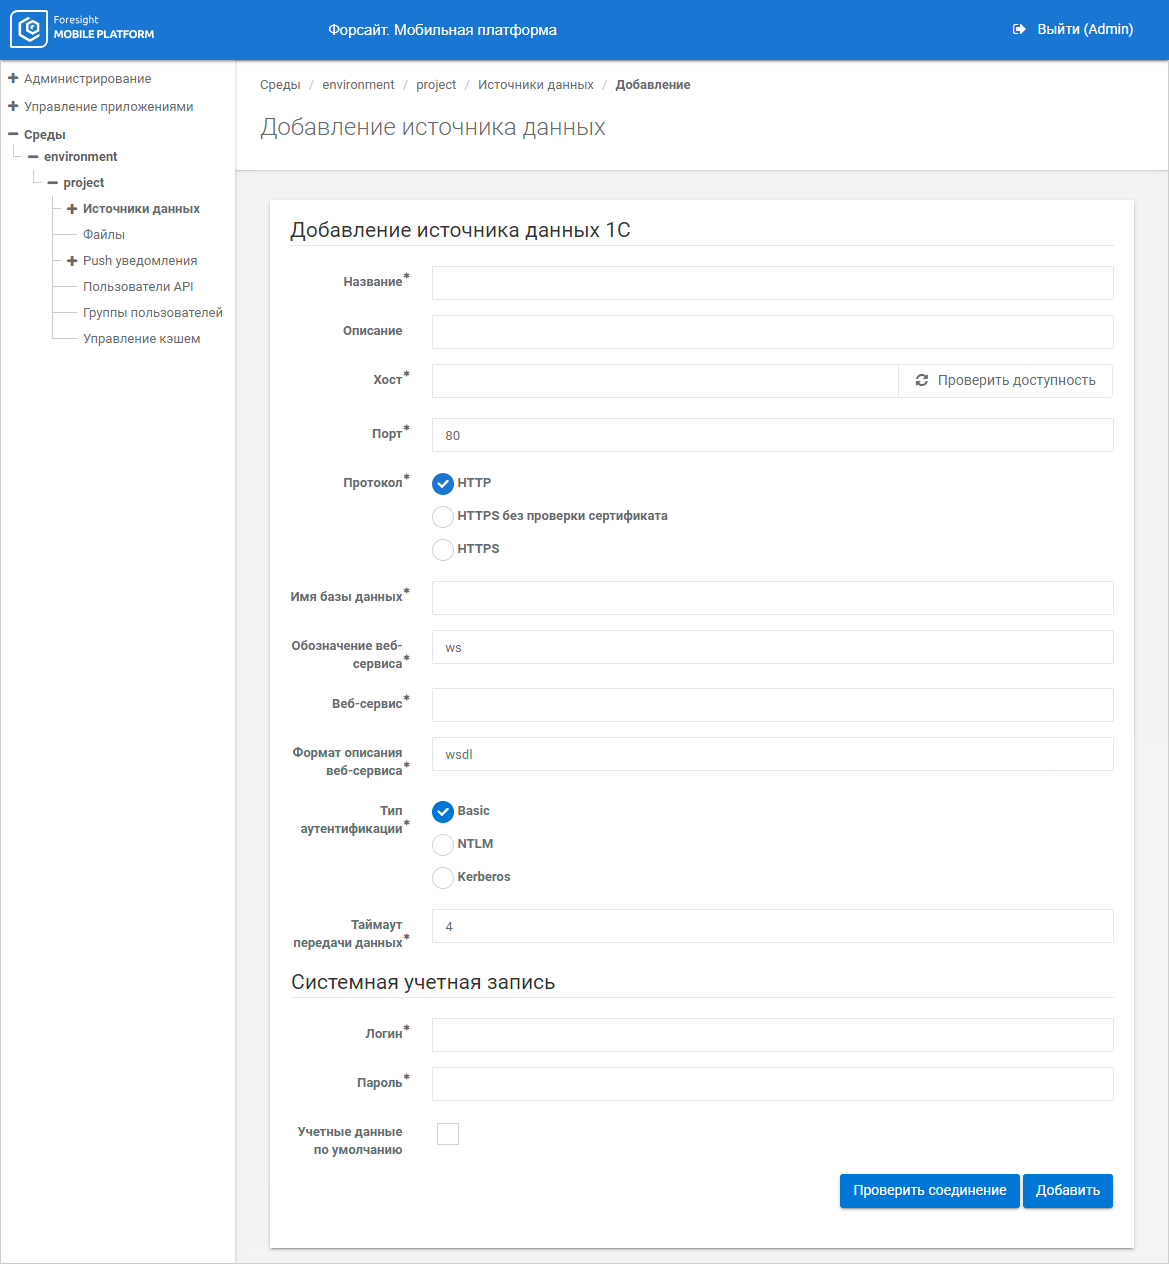
Task: Go to project breadcrumb
Action: click(x=436, y=85)
